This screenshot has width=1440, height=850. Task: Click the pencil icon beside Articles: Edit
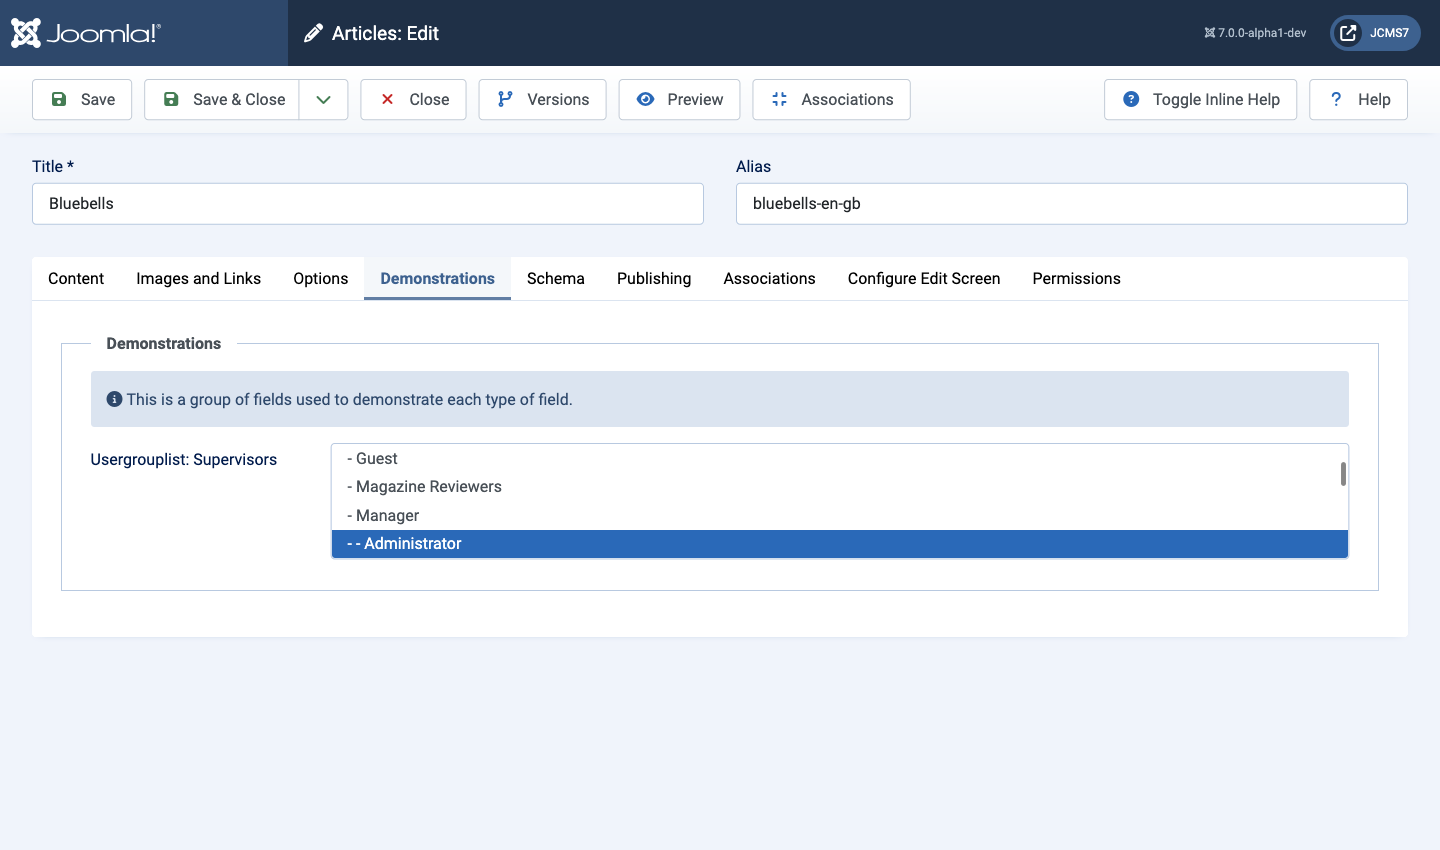tap(313, 33)
